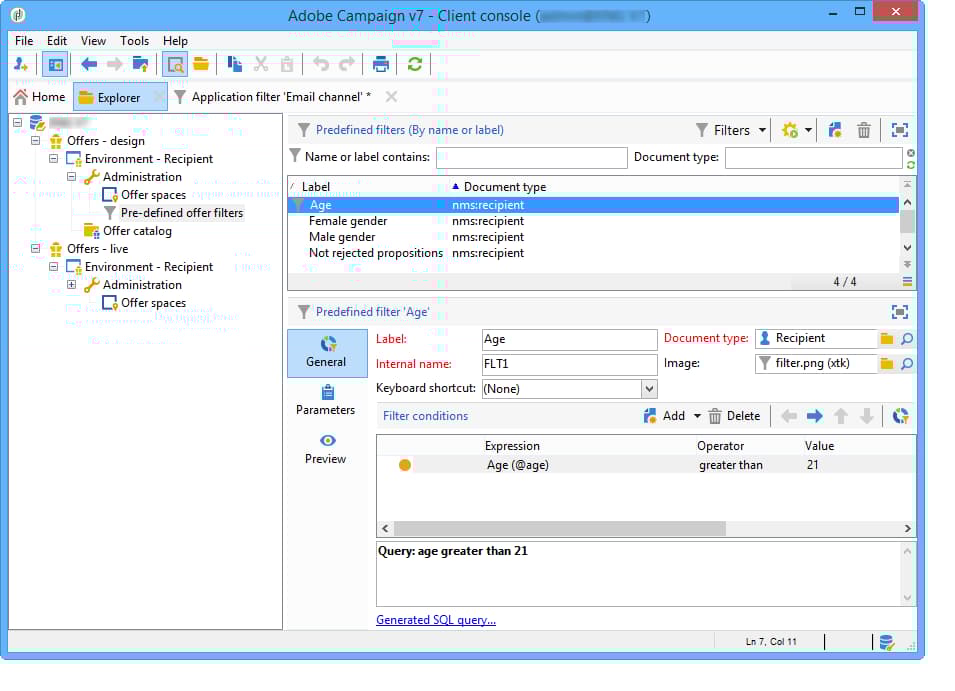Click the folder icon next to Recipient field
This screenshot has width=955, height=691.
pos(886,339)
